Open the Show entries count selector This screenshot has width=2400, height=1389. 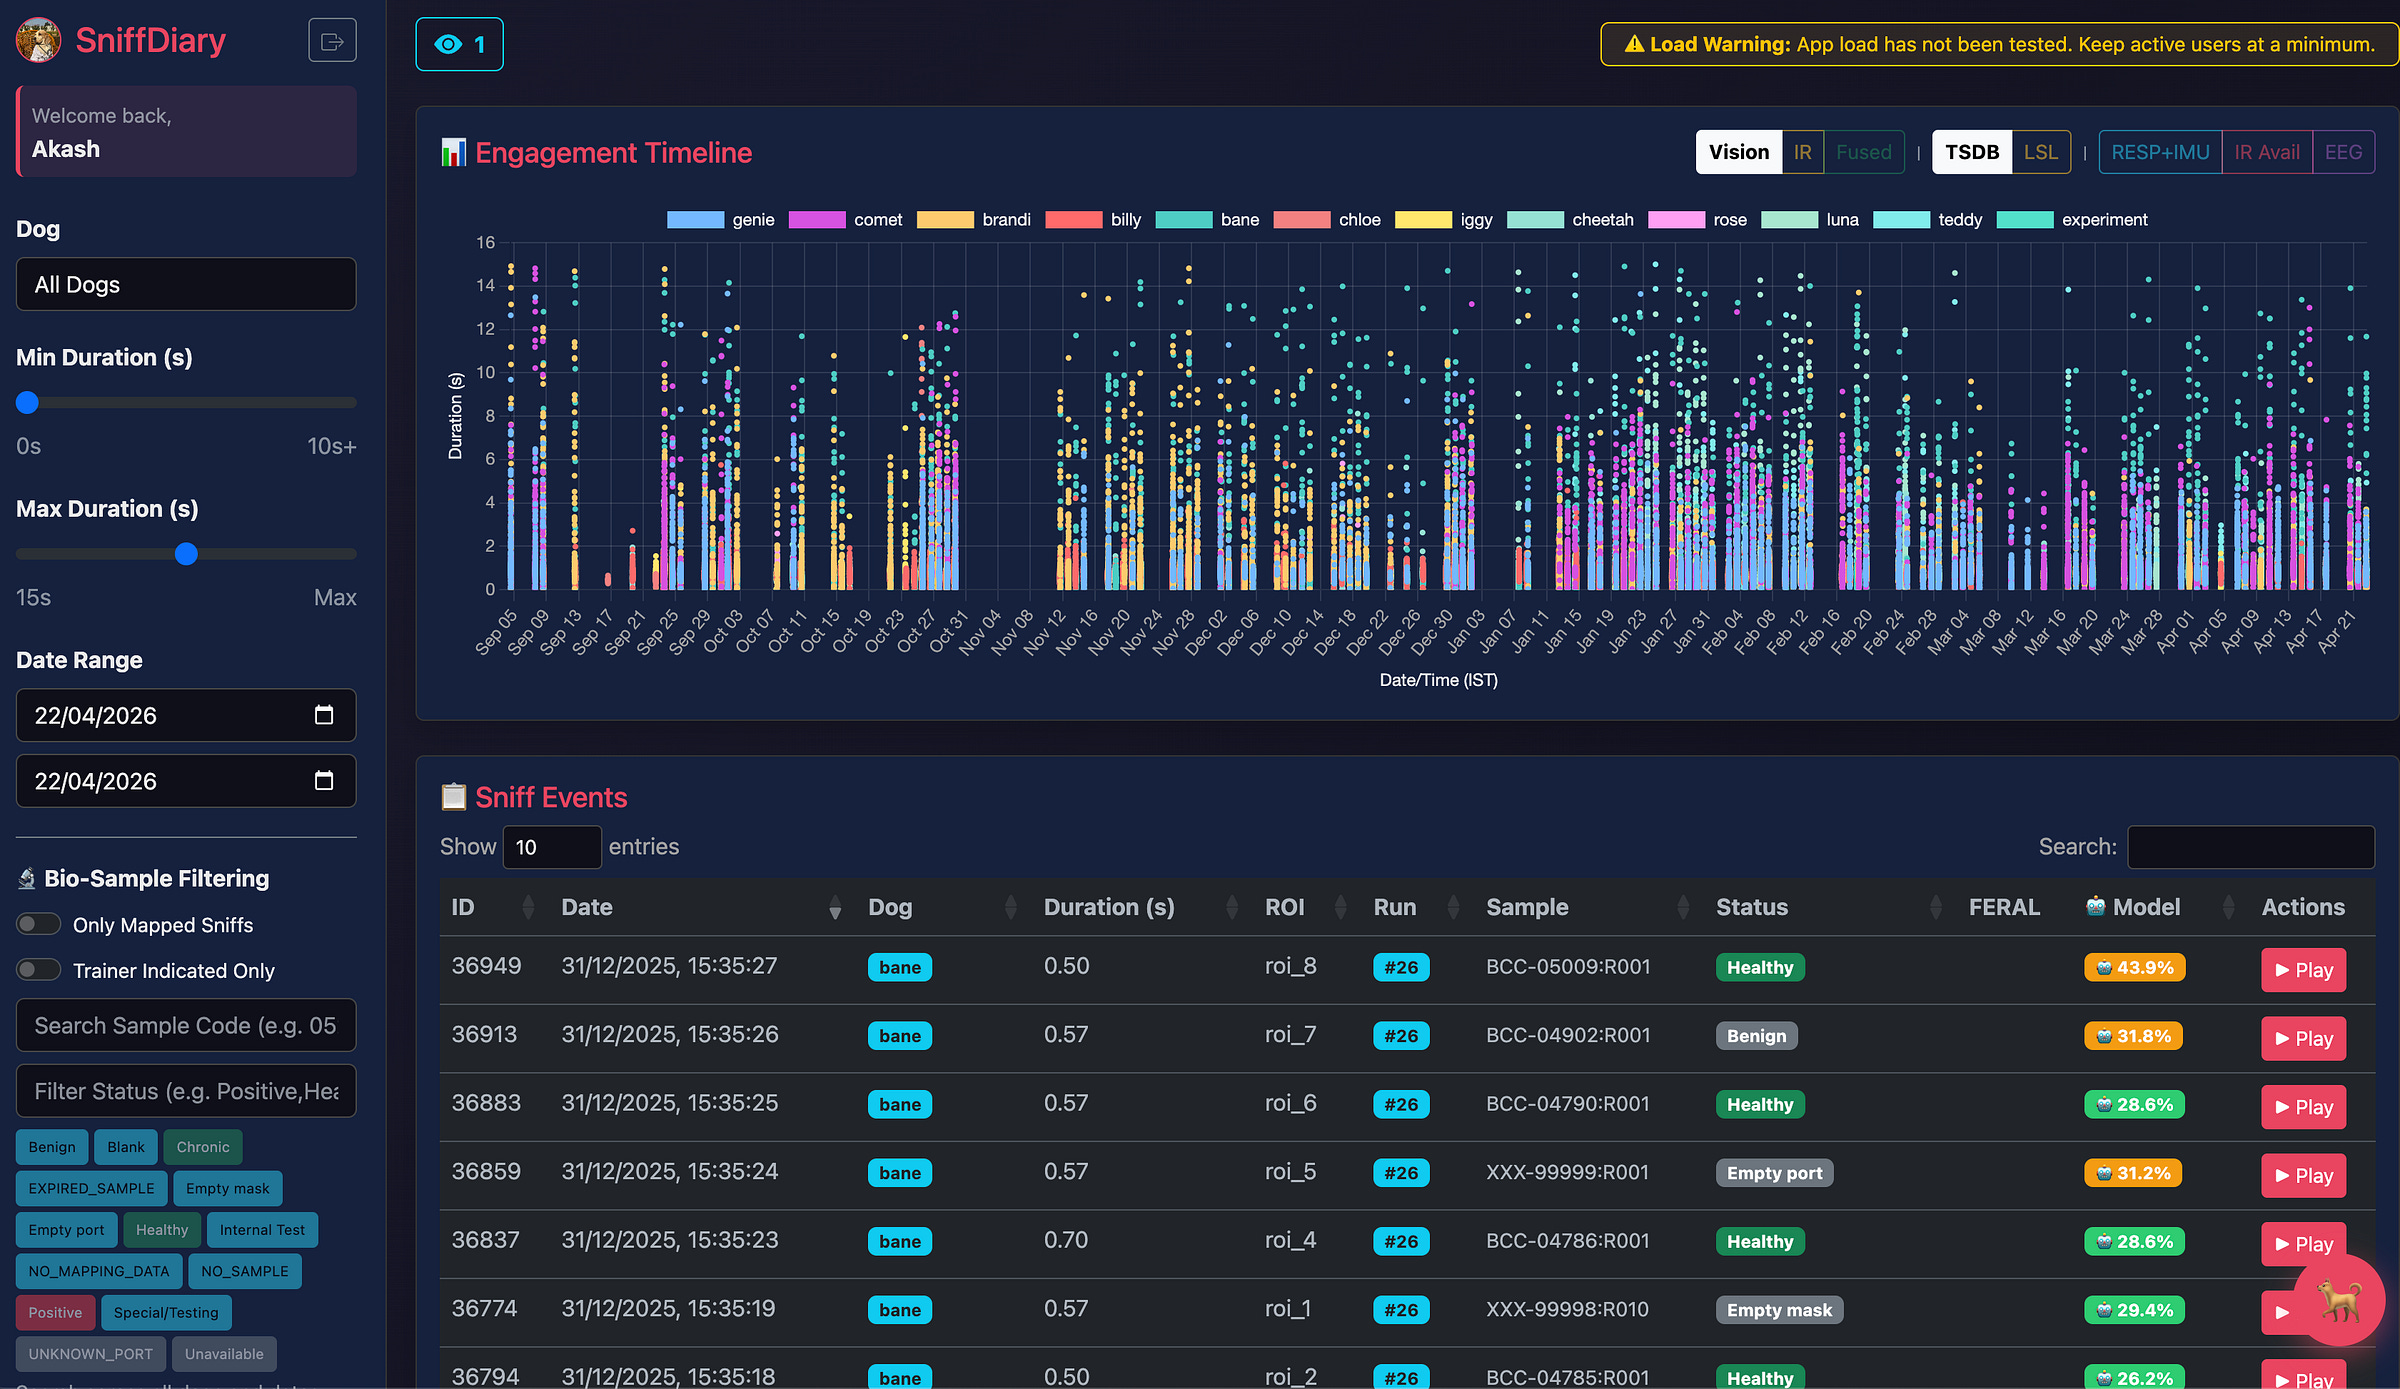(551, 847)
